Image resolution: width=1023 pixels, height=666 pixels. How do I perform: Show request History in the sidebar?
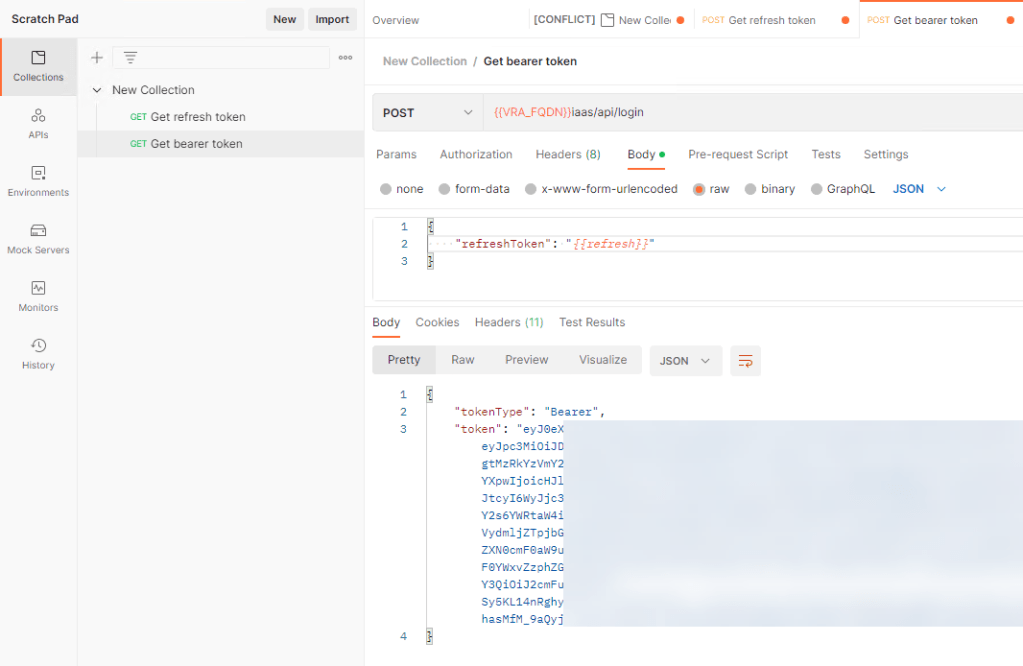click(x=38, y=354)
